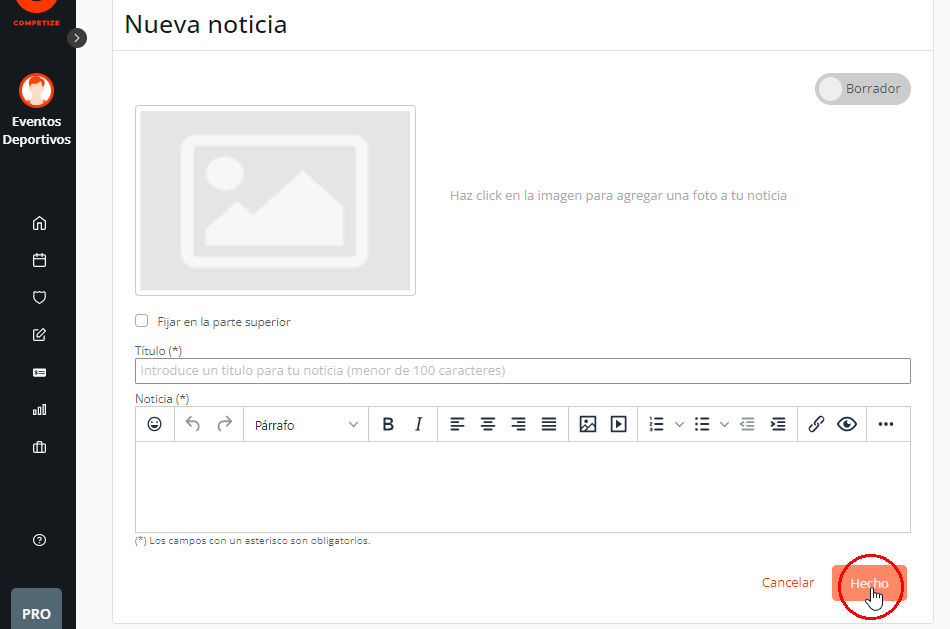Toggle bold formatting in the editor
Screen dimensions: 950x629
(x=388, y=424)
